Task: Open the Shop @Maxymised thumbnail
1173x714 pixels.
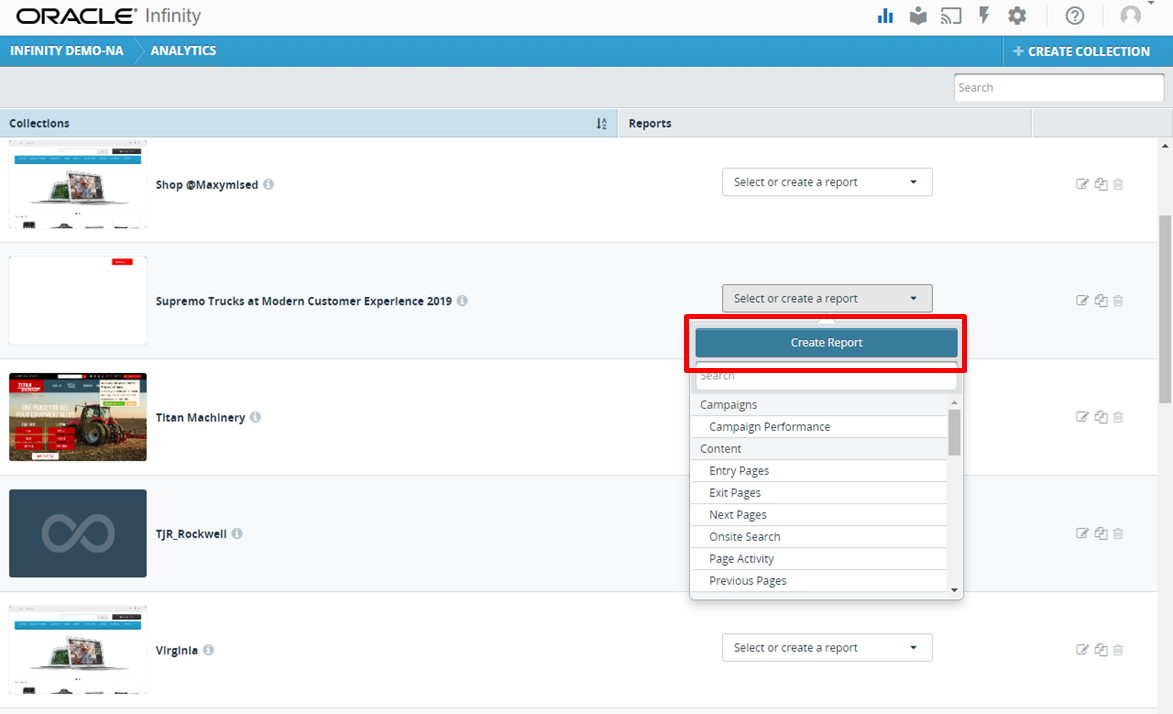Action: point(78,184)
